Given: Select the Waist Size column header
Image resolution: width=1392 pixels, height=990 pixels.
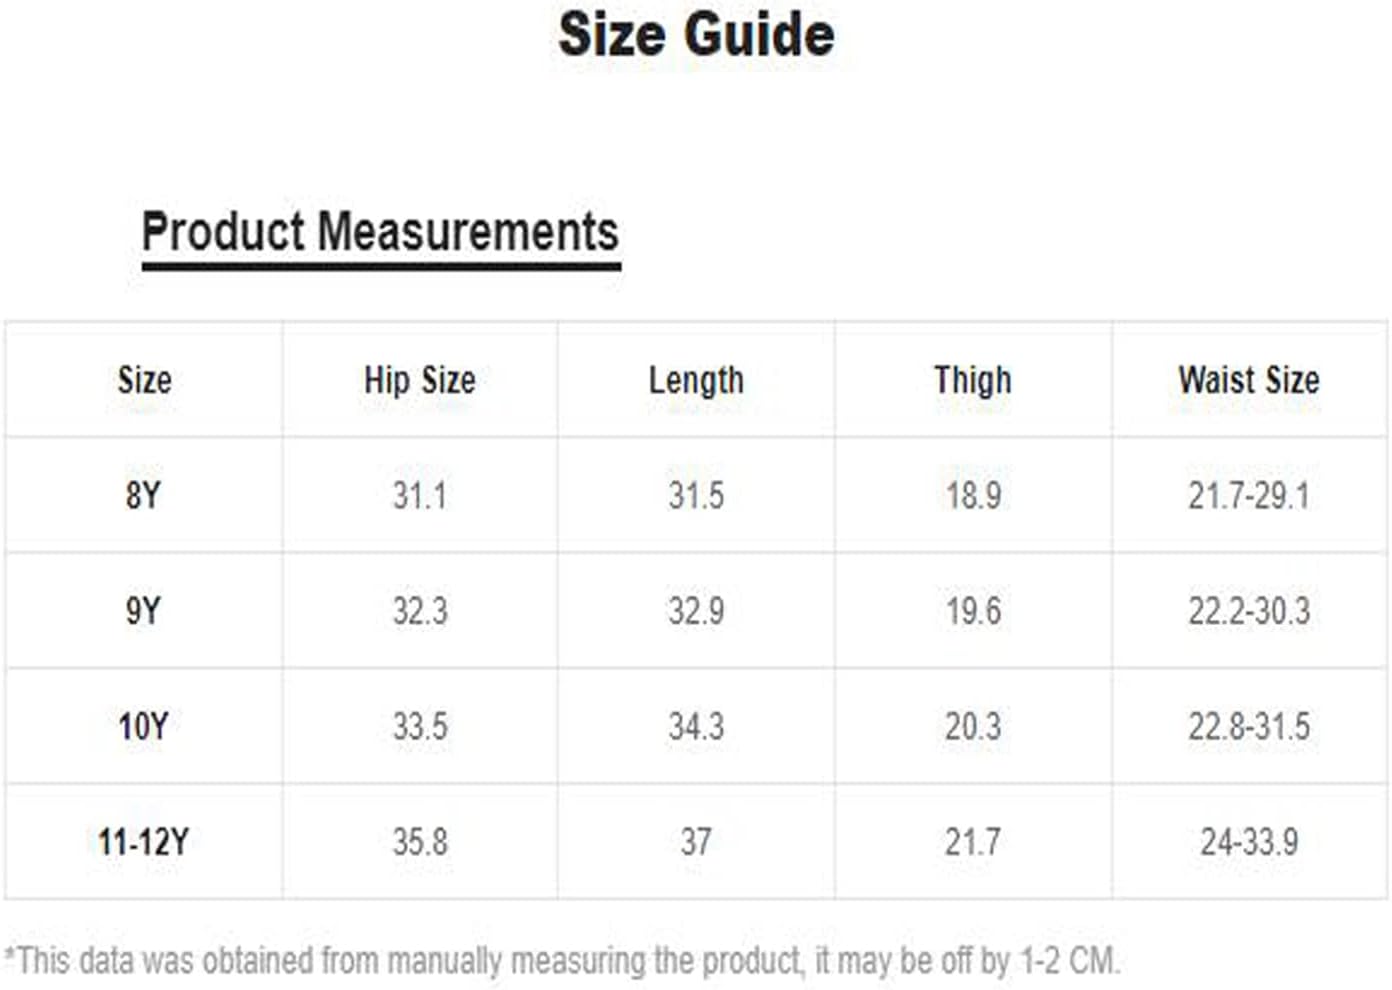Looking at the screenshot, I should click(1249, 380).
